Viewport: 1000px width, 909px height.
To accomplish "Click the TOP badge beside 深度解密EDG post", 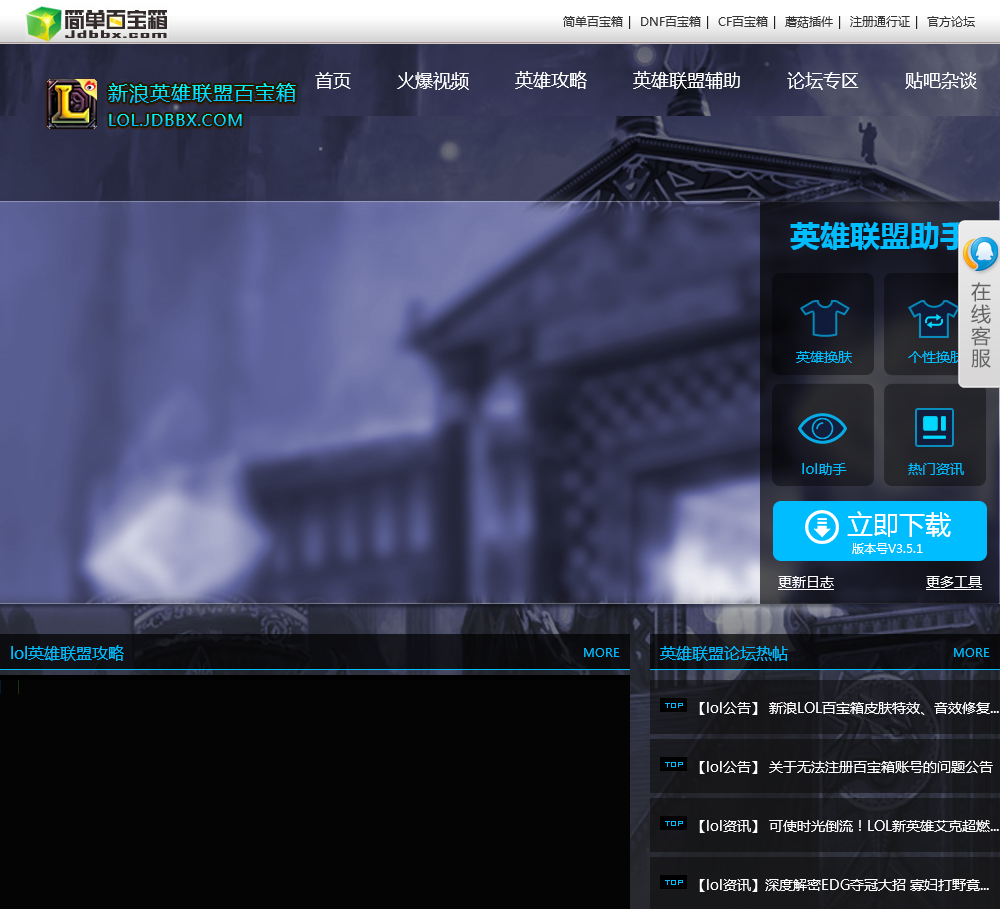I will 673,883.
